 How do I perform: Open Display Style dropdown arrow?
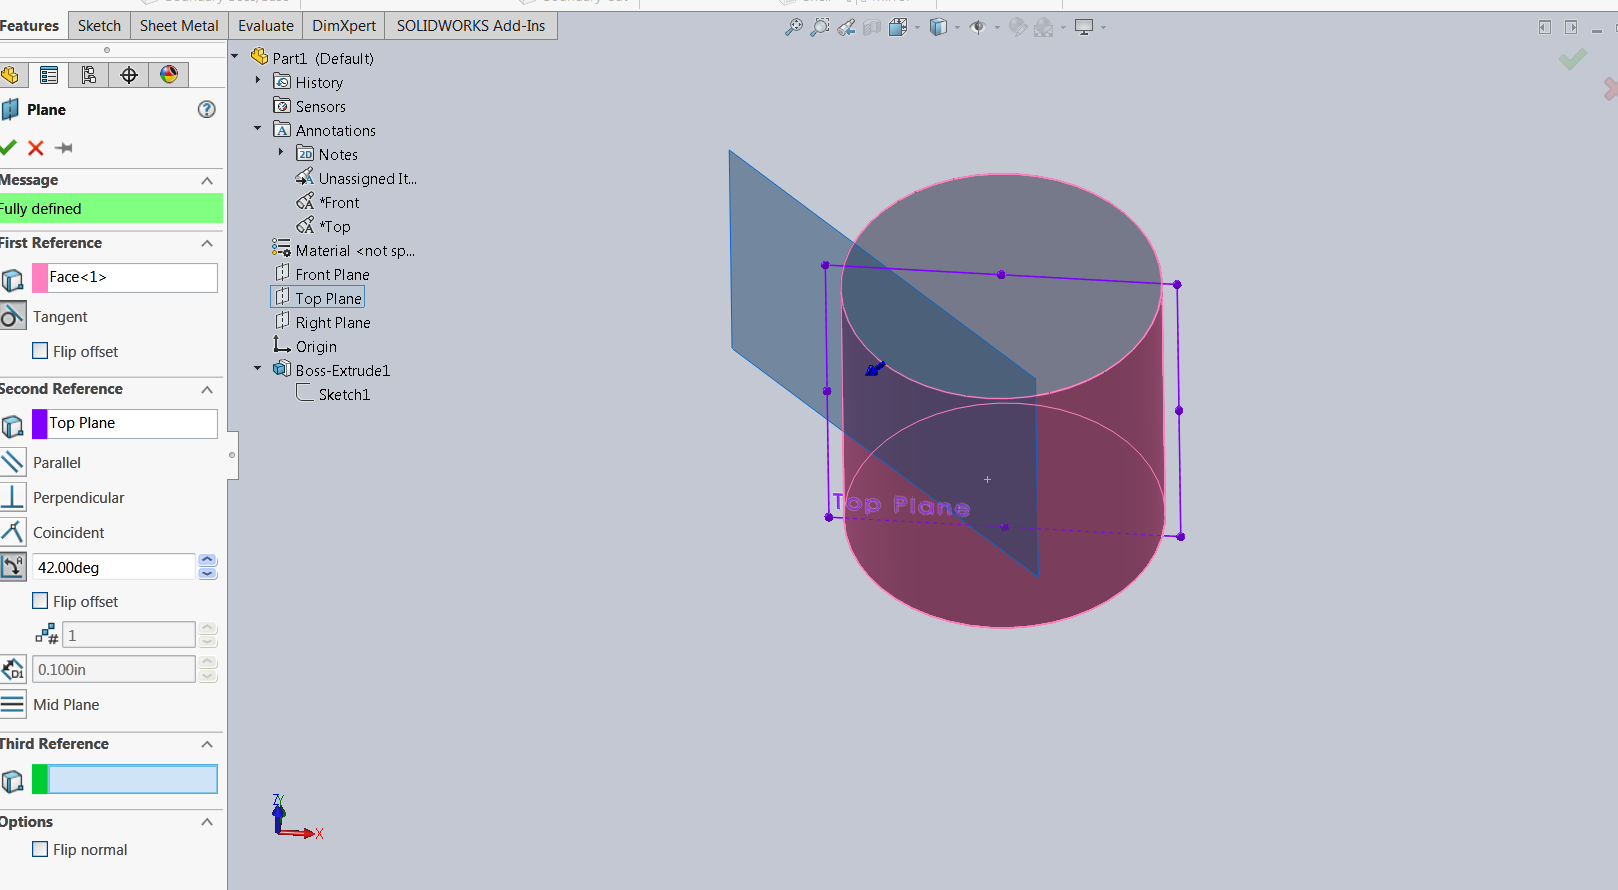[957, 27]
